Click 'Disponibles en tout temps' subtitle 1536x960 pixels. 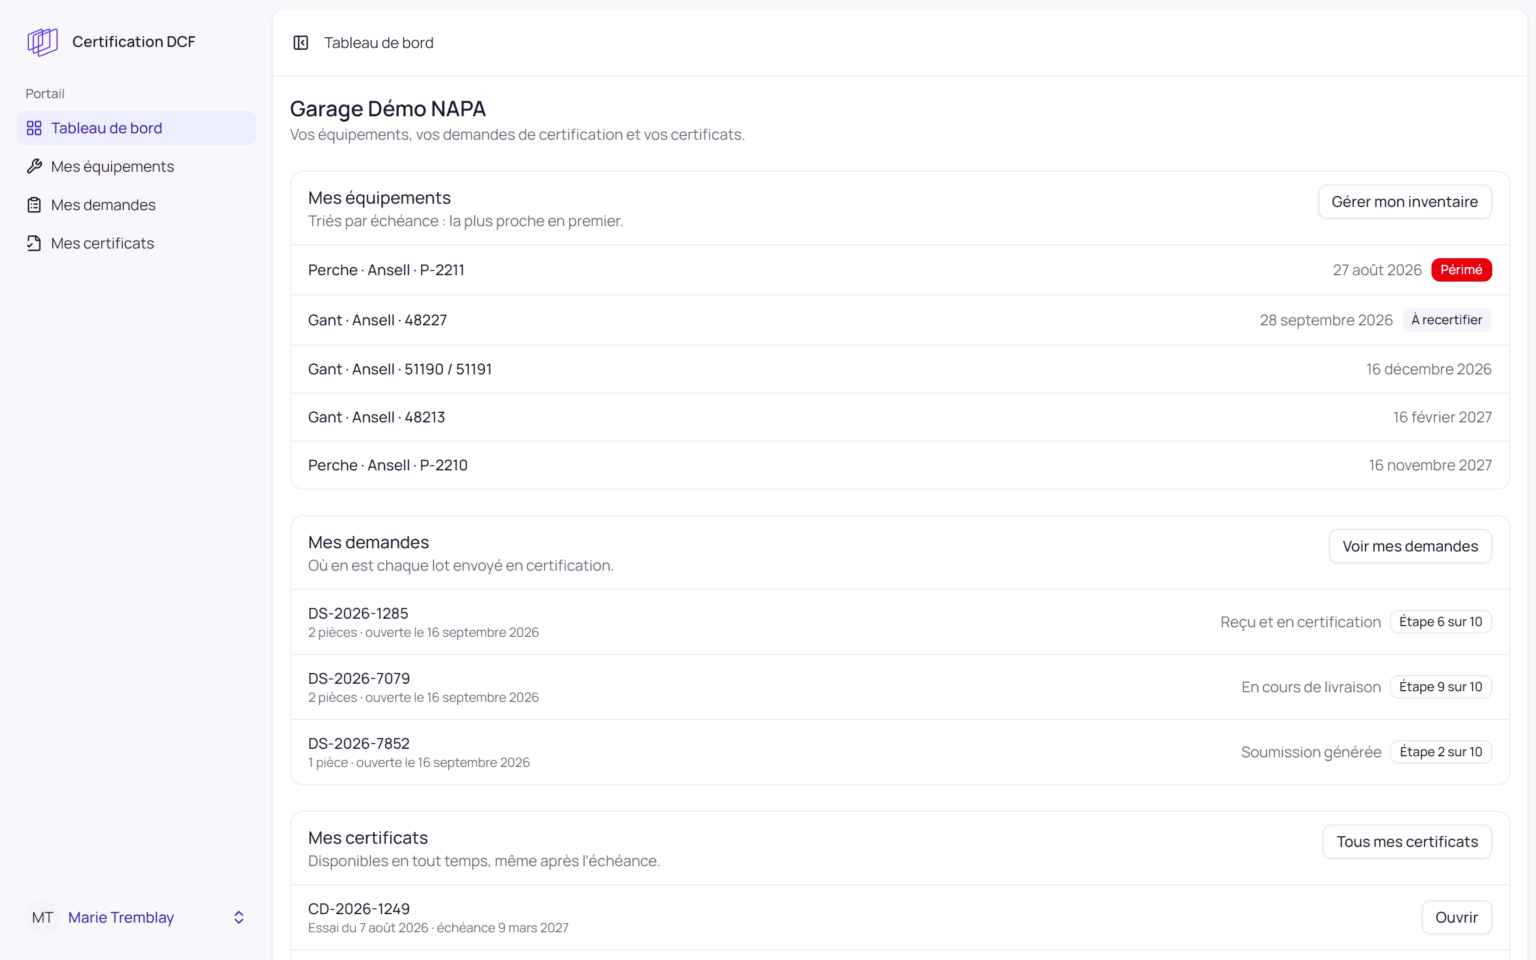484,861
